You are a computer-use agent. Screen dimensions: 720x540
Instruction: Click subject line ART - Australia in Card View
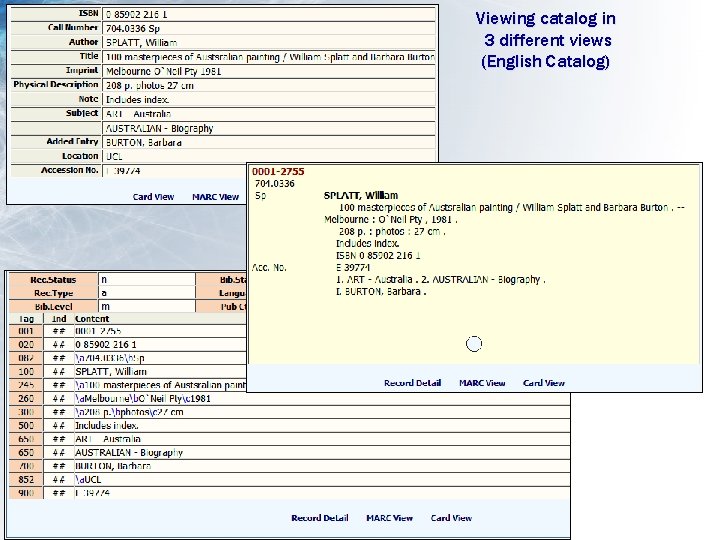(x=440, y=280)
